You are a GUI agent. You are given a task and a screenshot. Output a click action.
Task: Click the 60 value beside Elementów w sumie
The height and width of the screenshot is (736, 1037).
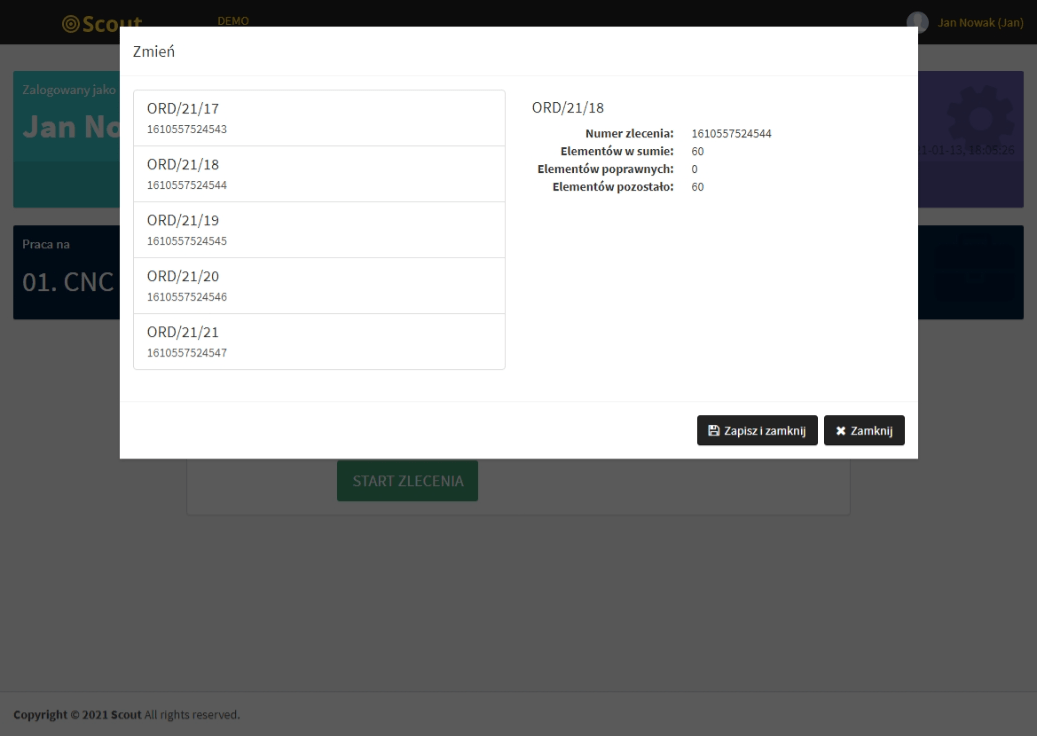tap(698, 151)
